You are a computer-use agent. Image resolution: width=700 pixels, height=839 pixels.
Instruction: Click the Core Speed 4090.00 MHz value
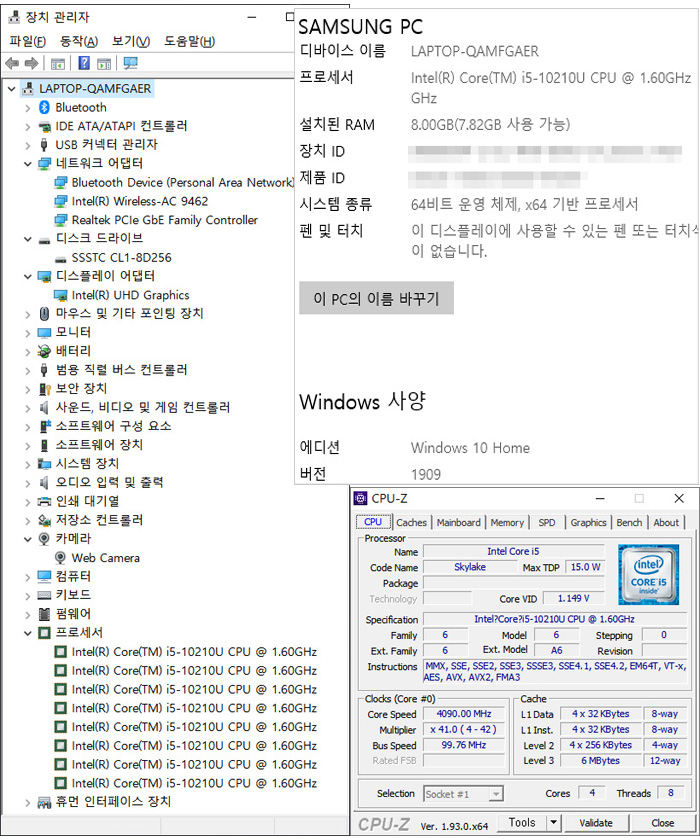click(463, 714)
